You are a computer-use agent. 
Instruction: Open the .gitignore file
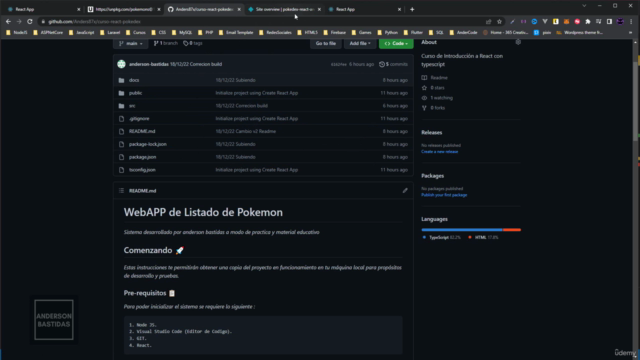pos(139,119)
